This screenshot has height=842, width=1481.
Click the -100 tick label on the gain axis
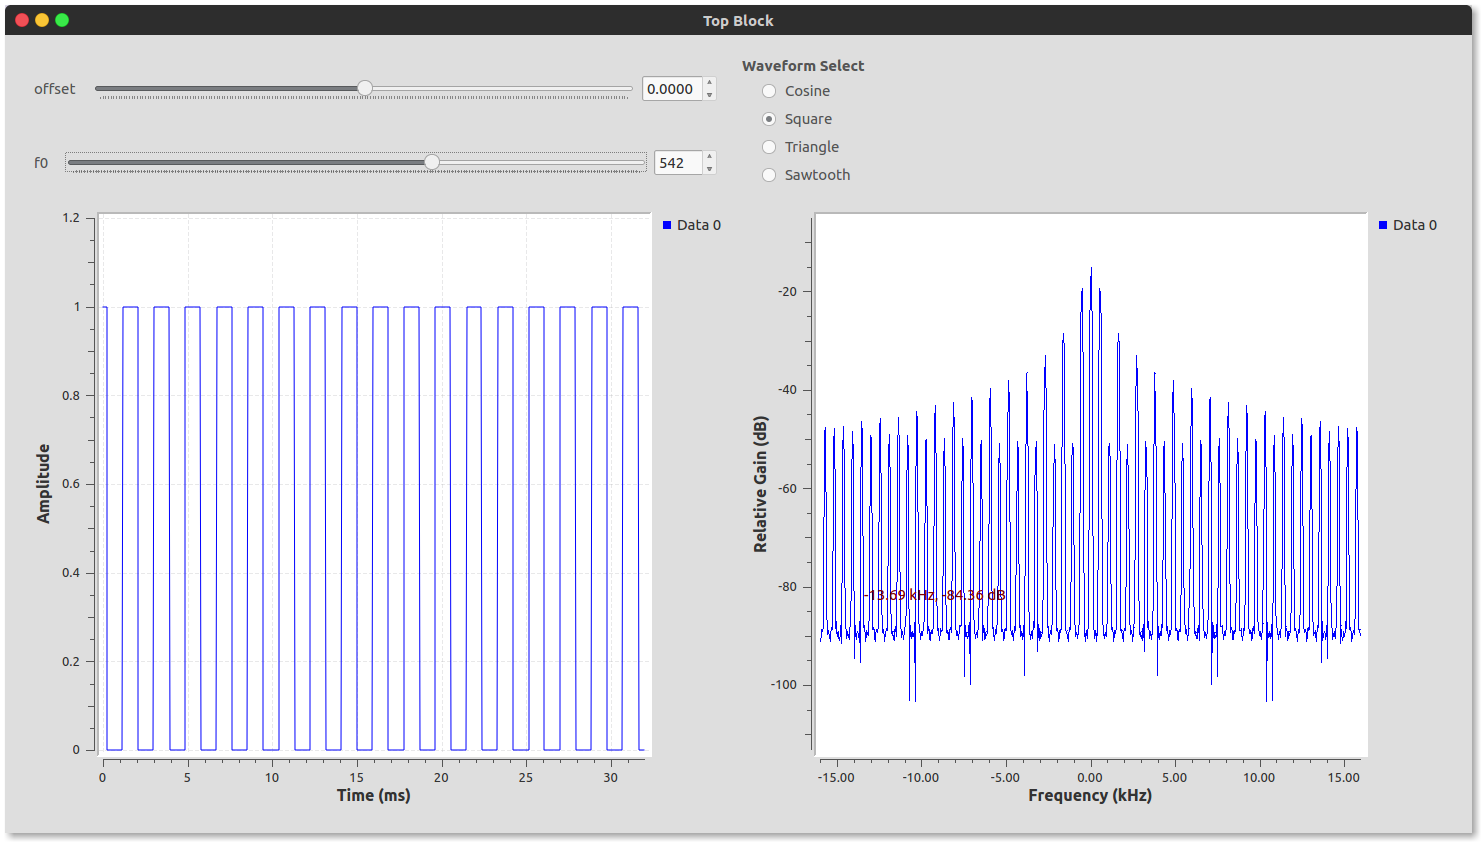(784, 685)
